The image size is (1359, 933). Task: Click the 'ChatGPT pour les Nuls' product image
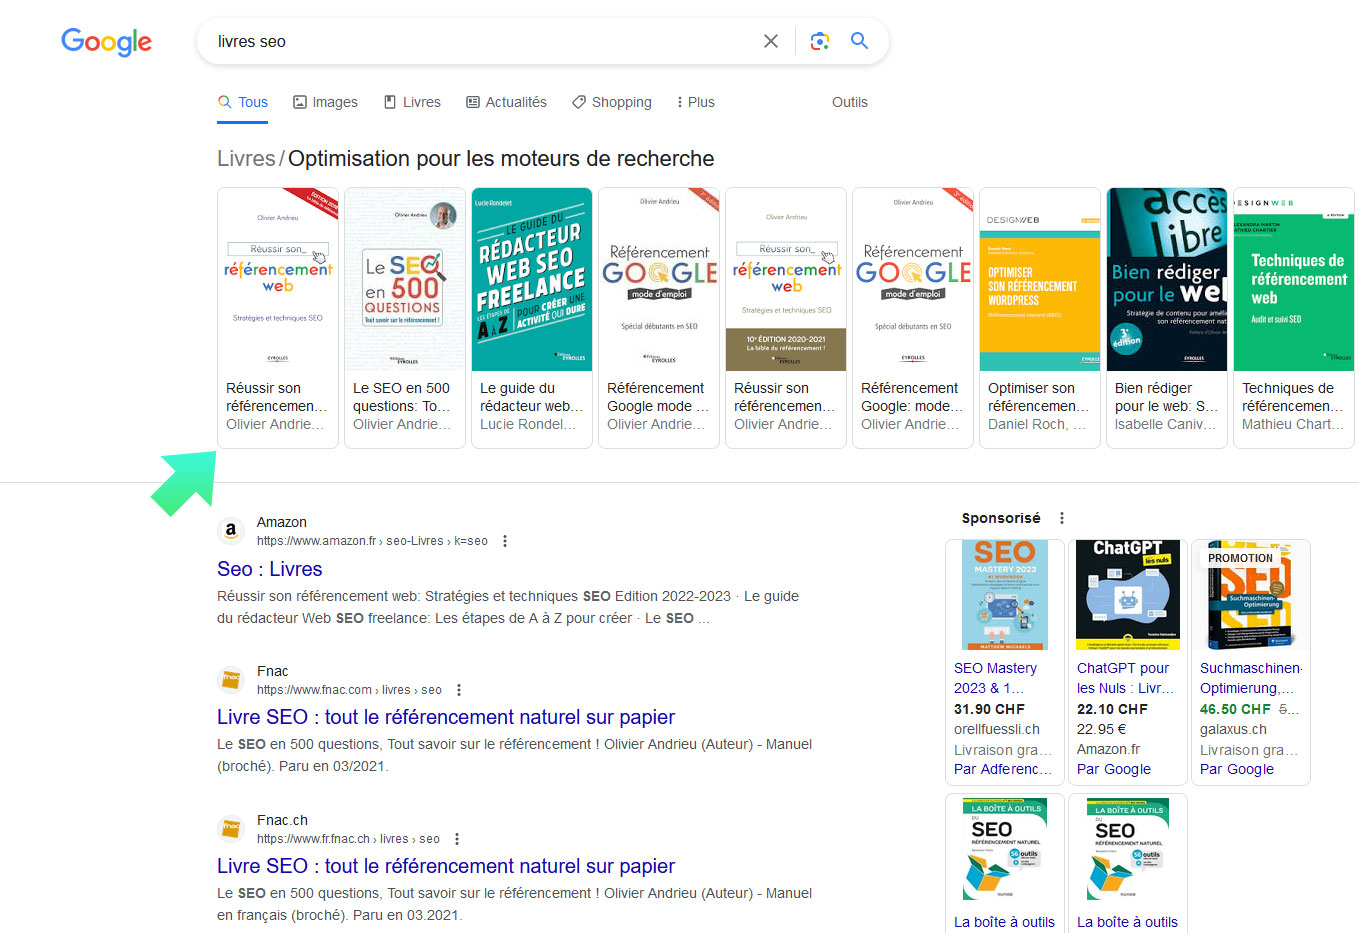click(1128, 595)
